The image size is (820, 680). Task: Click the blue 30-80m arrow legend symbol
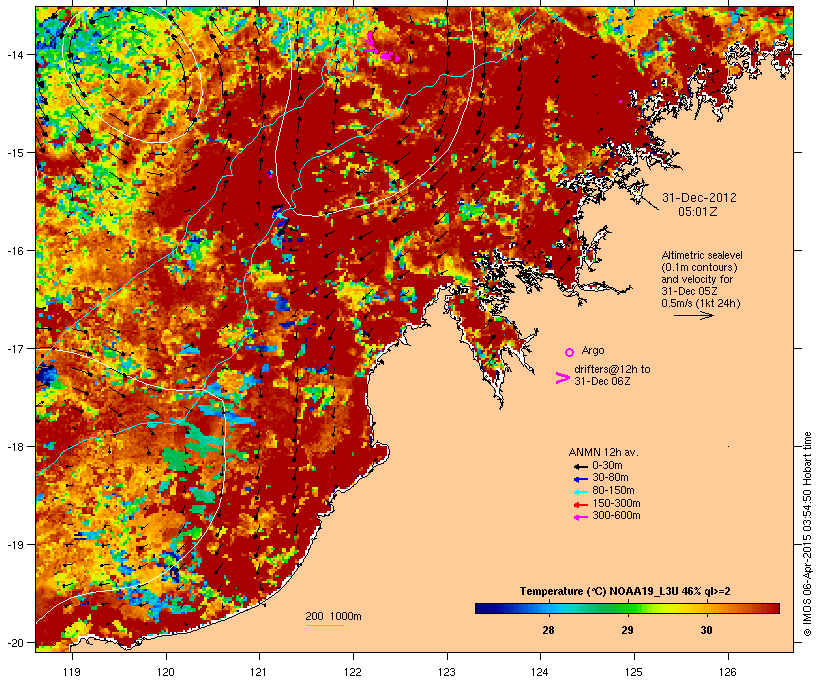pyautogui.click(x=580, y=479)
